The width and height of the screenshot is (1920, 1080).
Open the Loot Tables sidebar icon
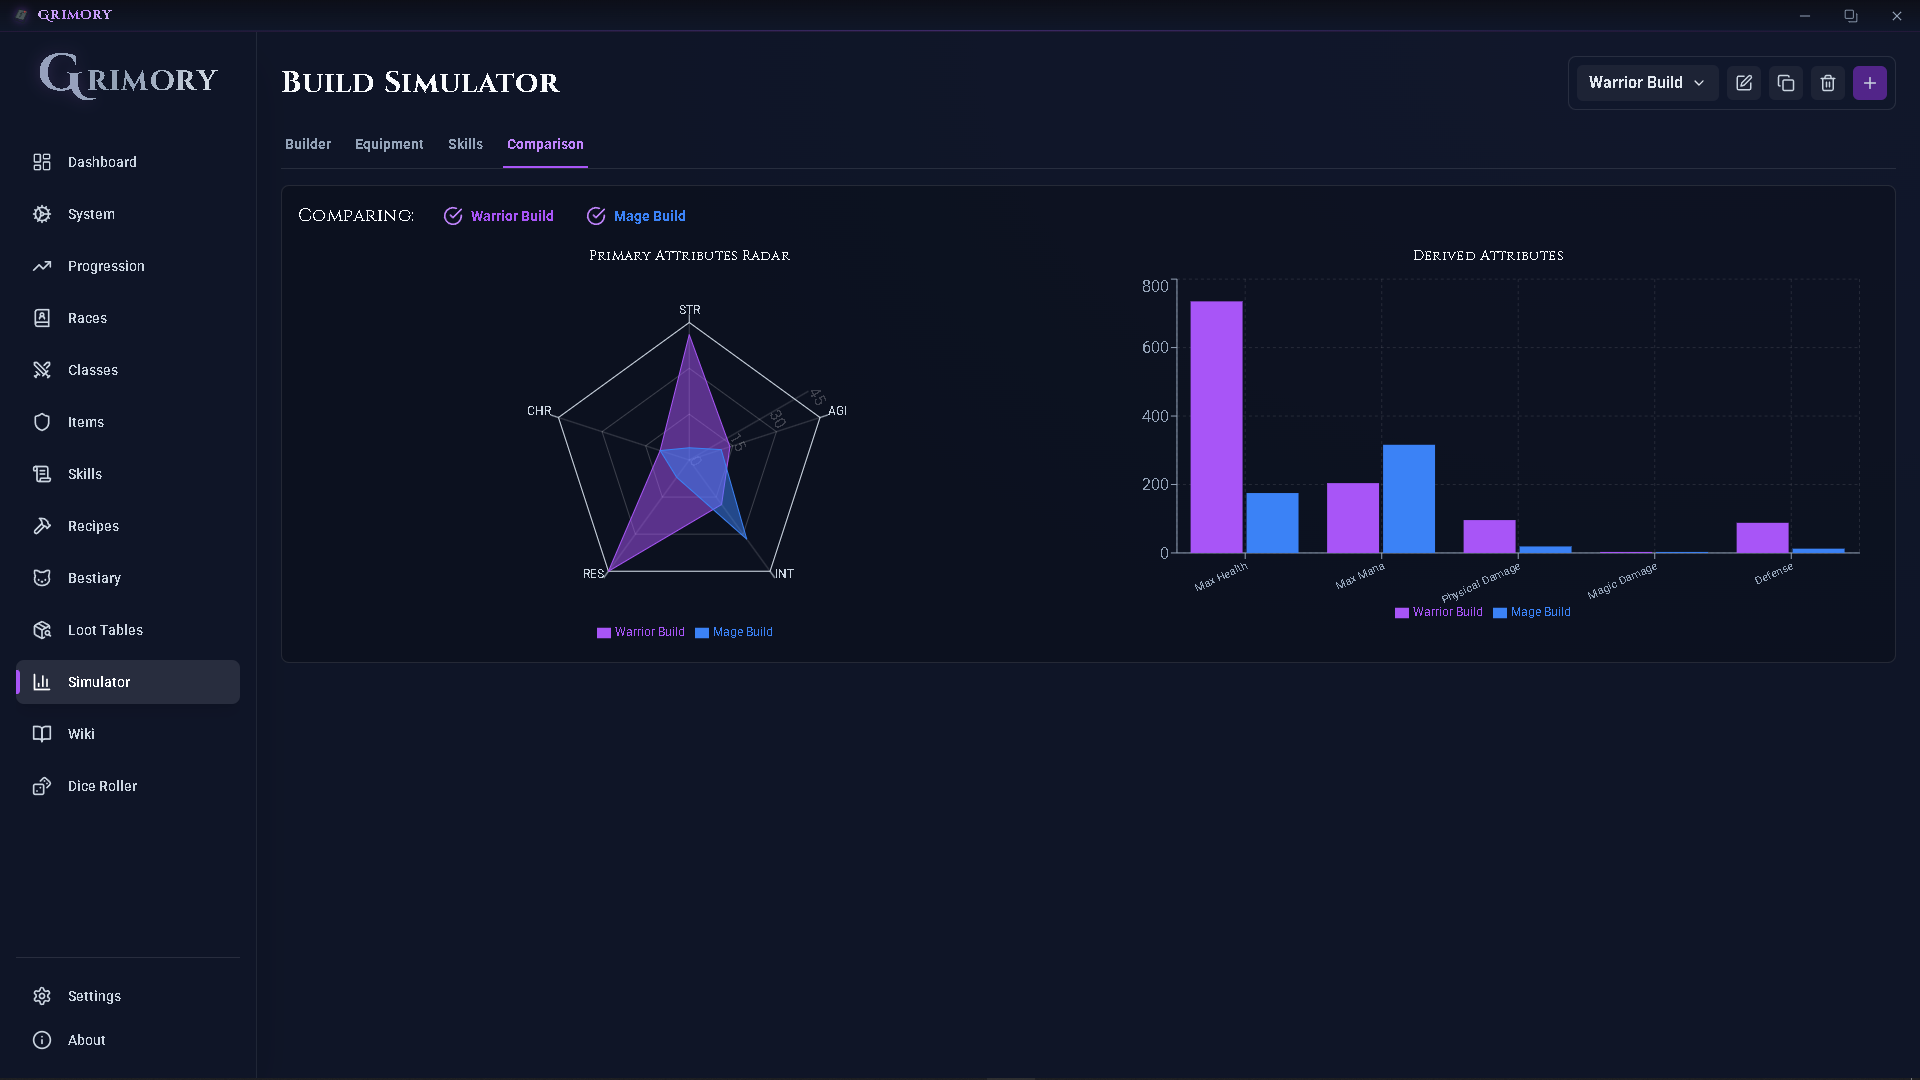coord(42,630)
